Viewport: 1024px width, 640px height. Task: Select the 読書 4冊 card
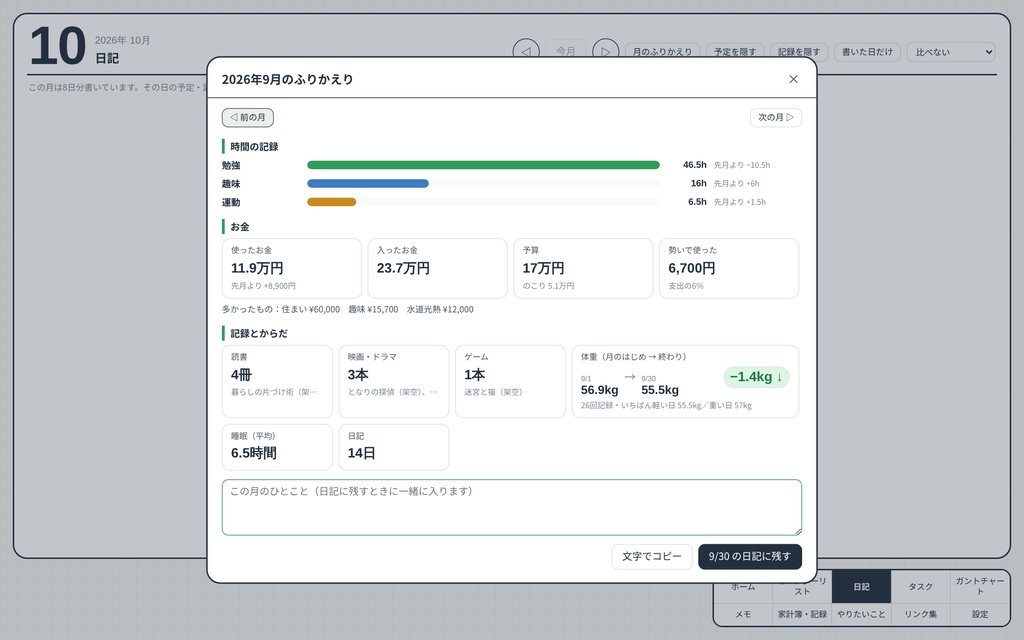coord(277,381)
